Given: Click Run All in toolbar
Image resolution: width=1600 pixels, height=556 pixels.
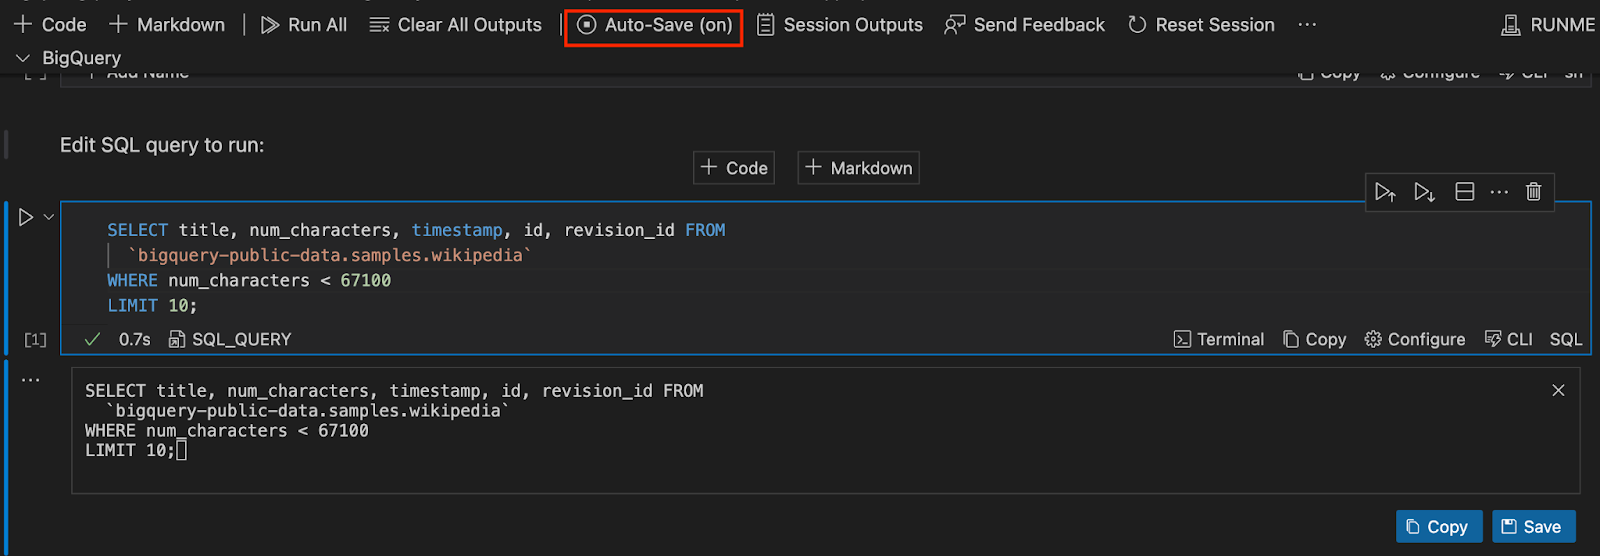Looking at the screenshot, I should point(304,25).
